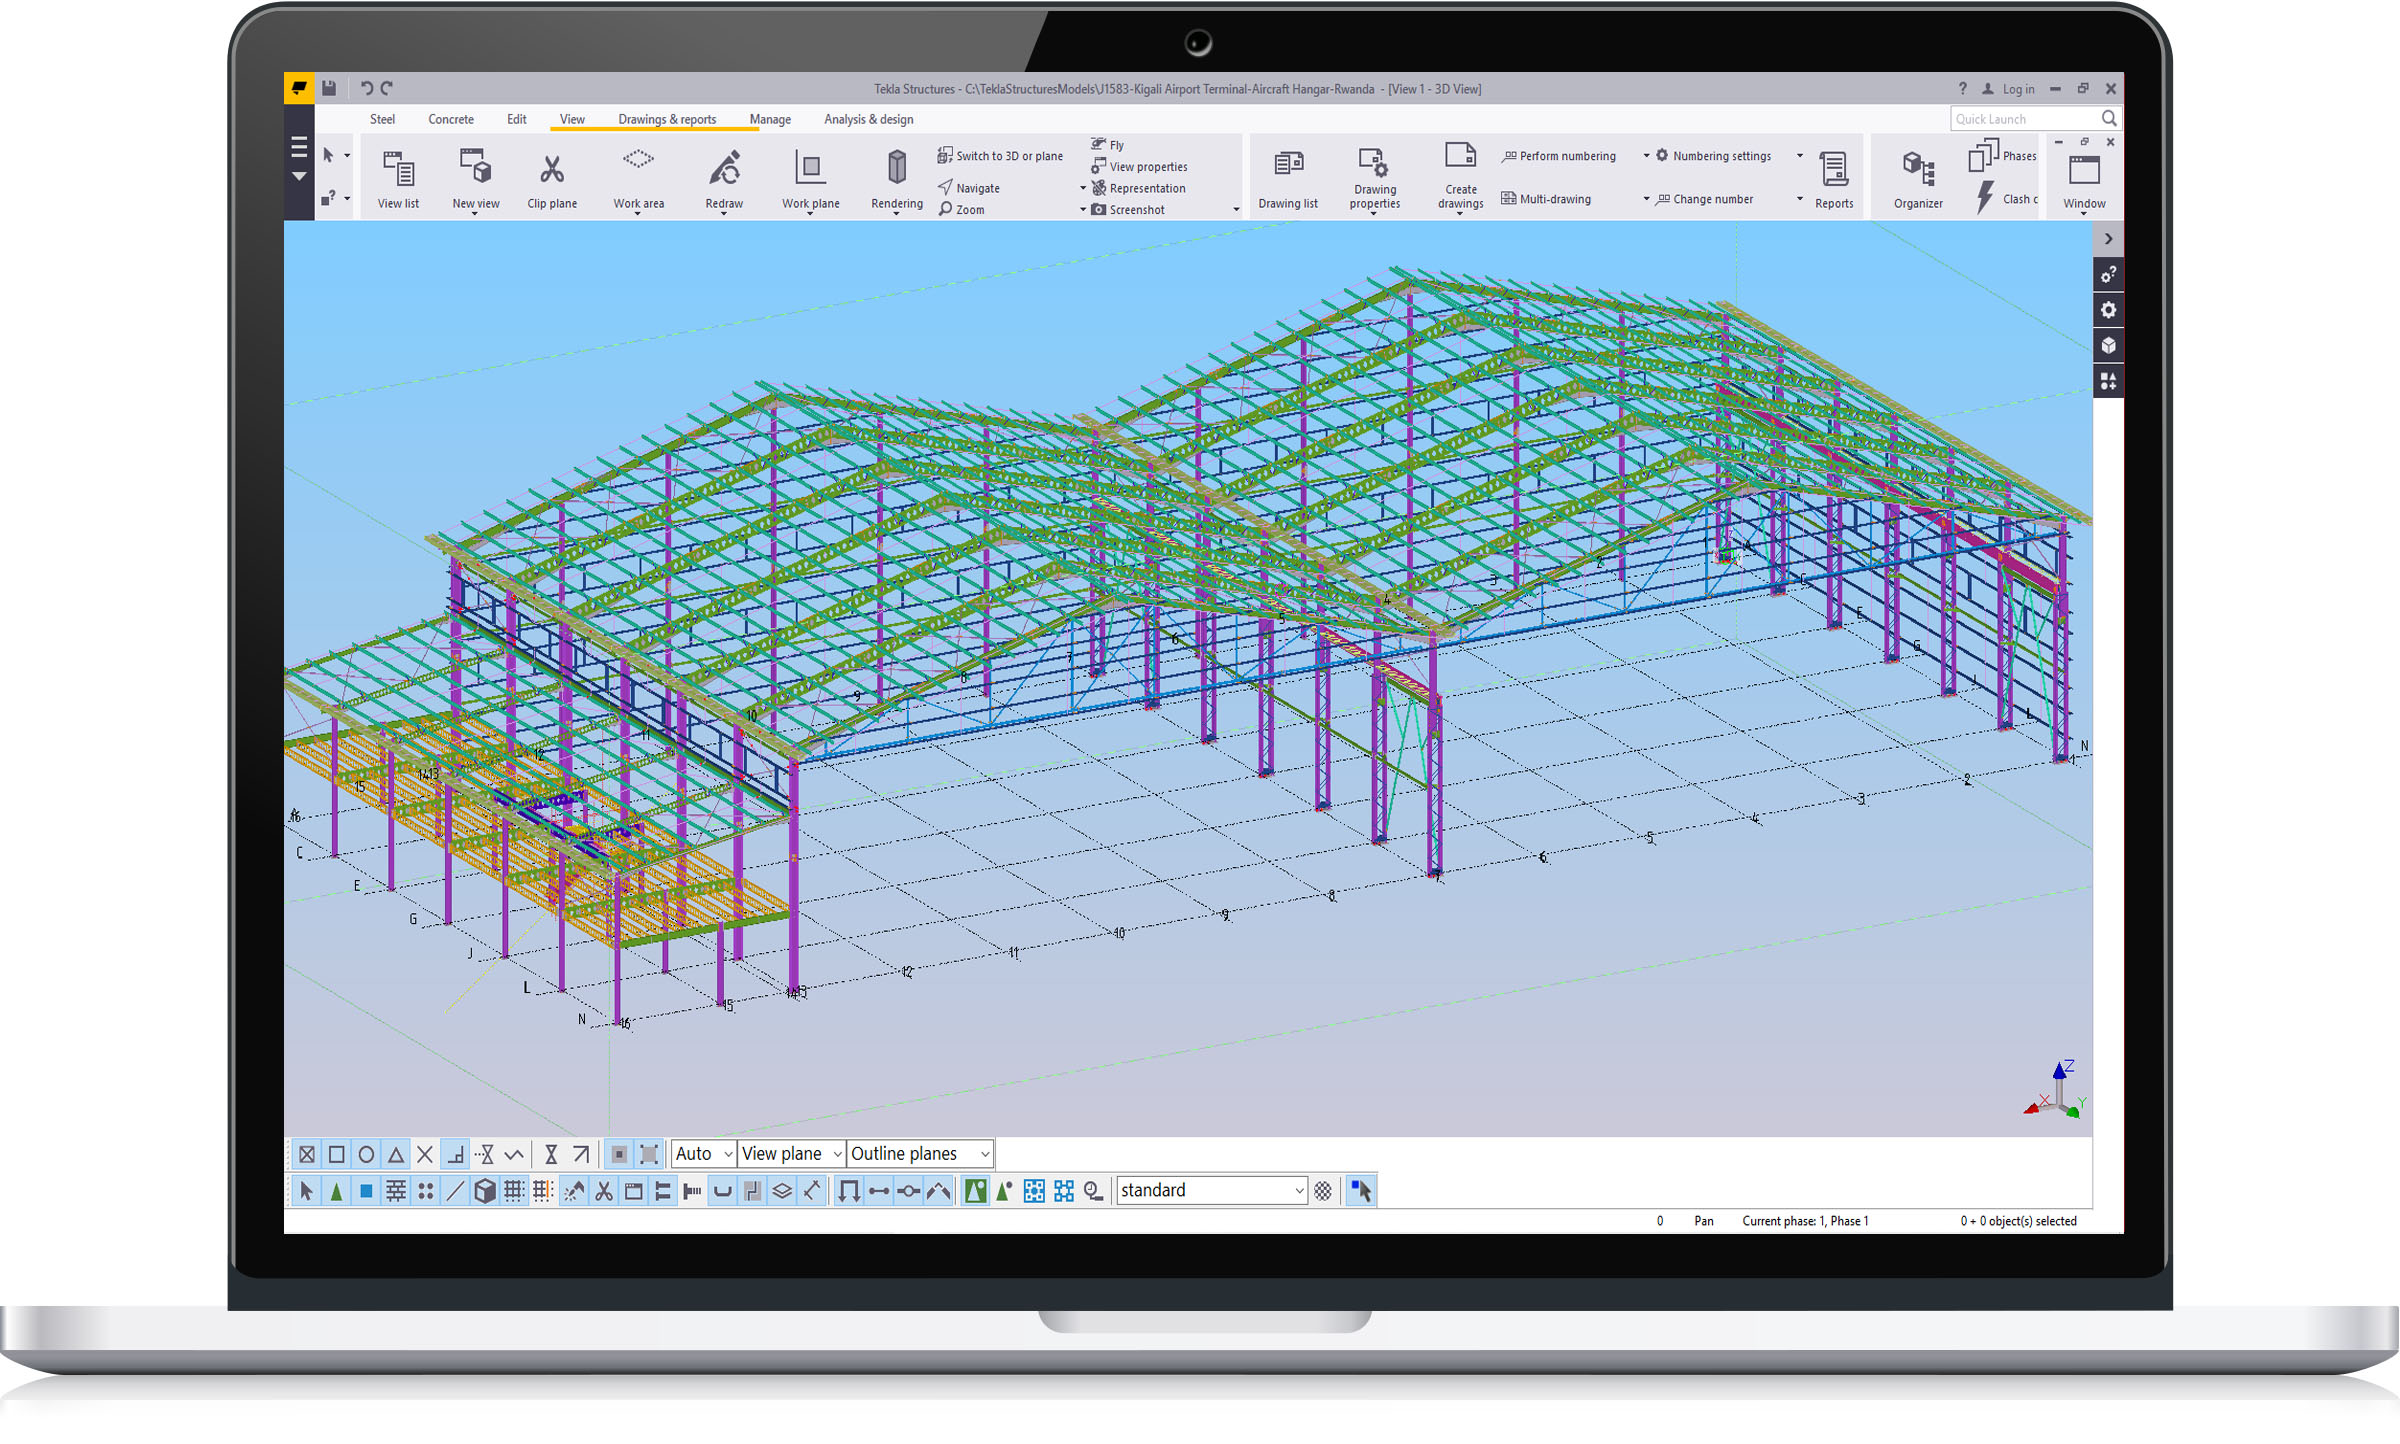Click the Fly command

tap(1107, 144)
